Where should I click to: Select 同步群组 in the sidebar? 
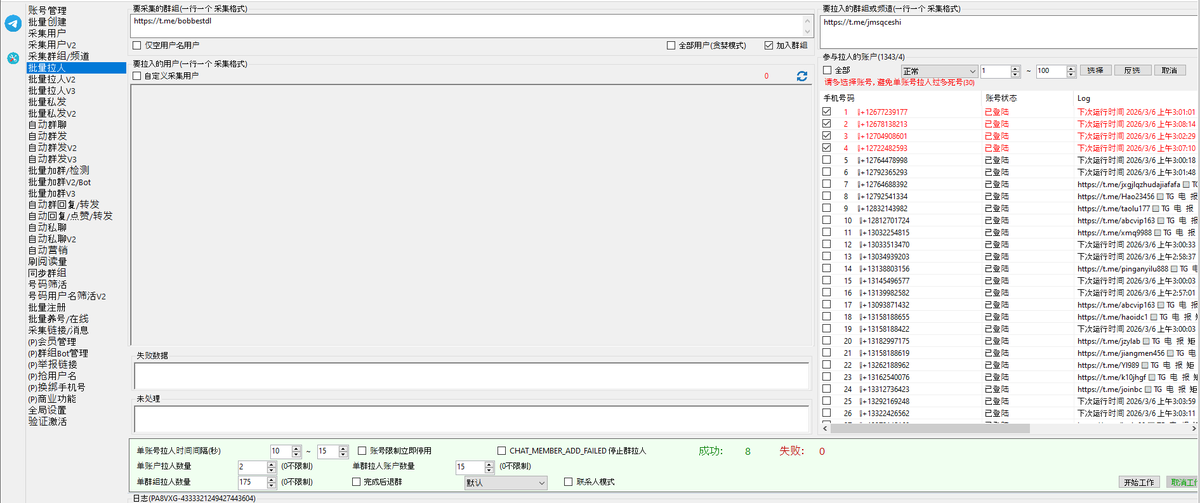[47, 273]
